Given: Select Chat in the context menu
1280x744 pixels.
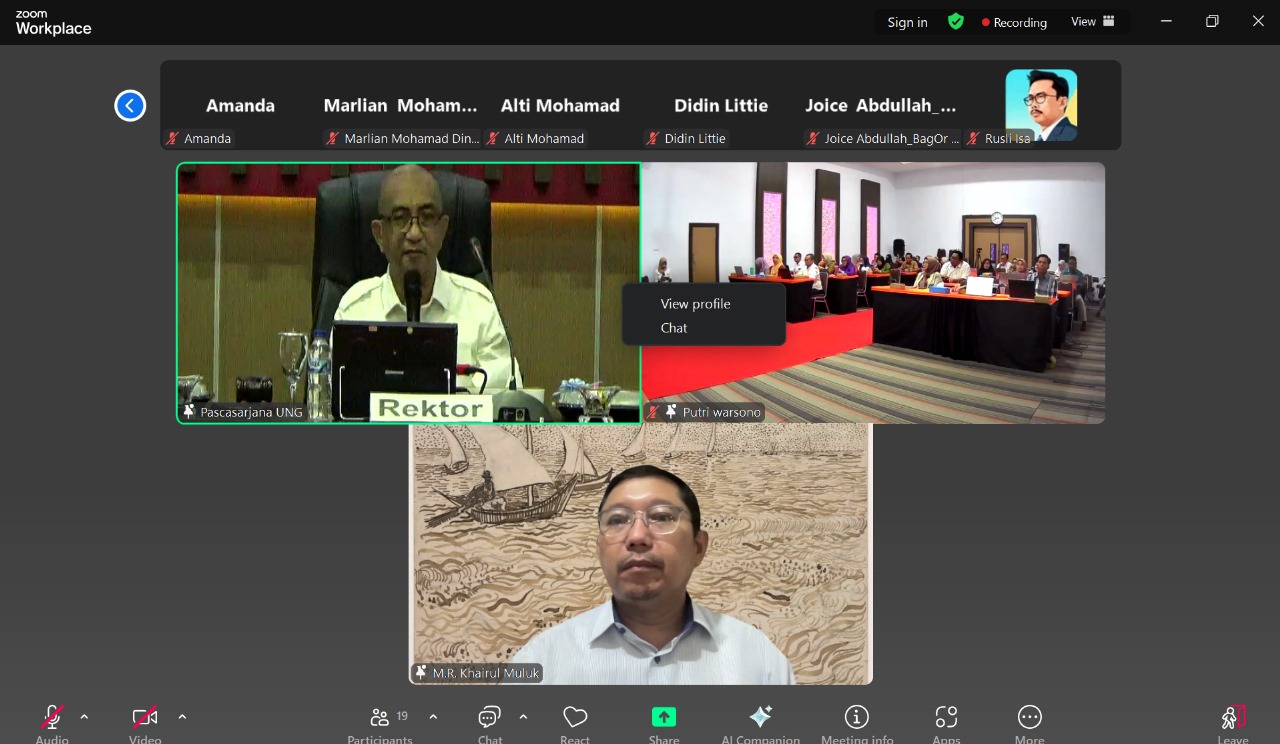Looking at the screenshot, I should pyautogui.click(x=674, y=328).
